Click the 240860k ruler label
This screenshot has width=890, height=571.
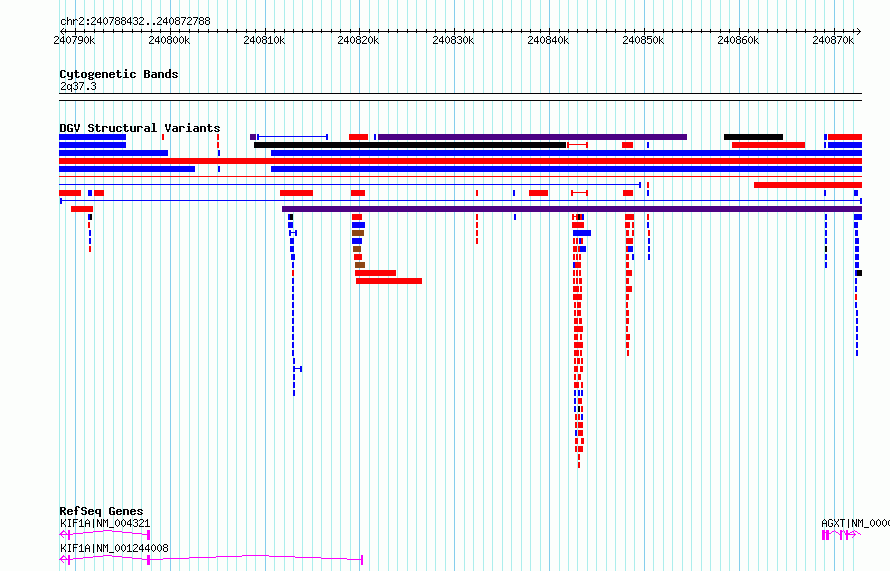tap(738, 40)
